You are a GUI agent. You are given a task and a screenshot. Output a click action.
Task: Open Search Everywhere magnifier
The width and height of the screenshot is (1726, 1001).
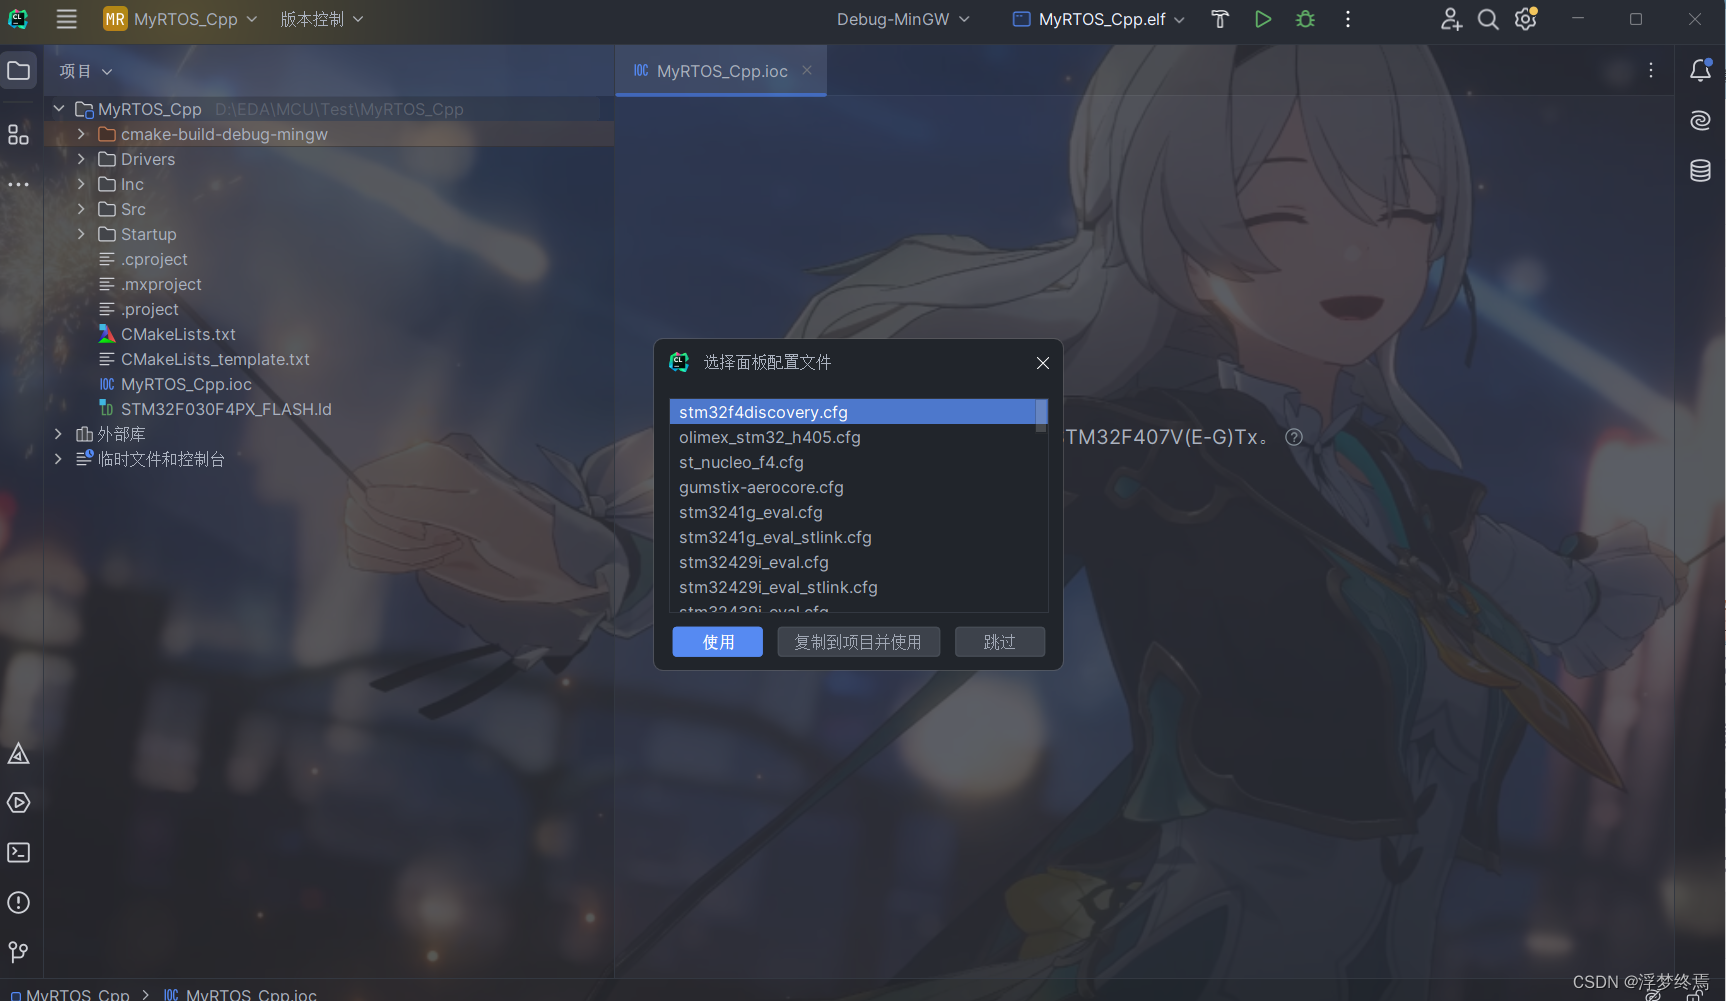pos(1488,19)
